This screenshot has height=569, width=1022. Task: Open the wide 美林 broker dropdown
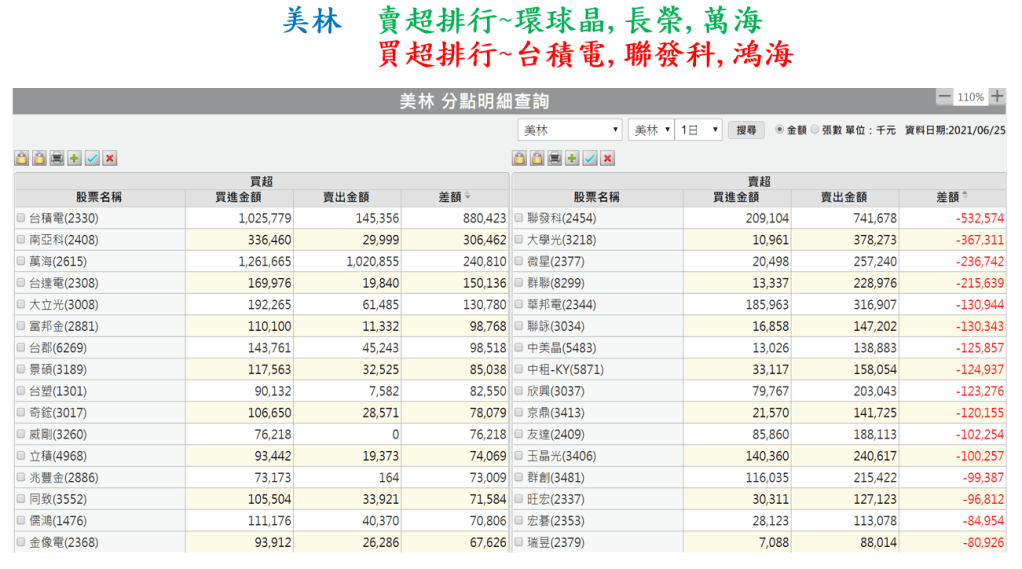click(570, 130)
